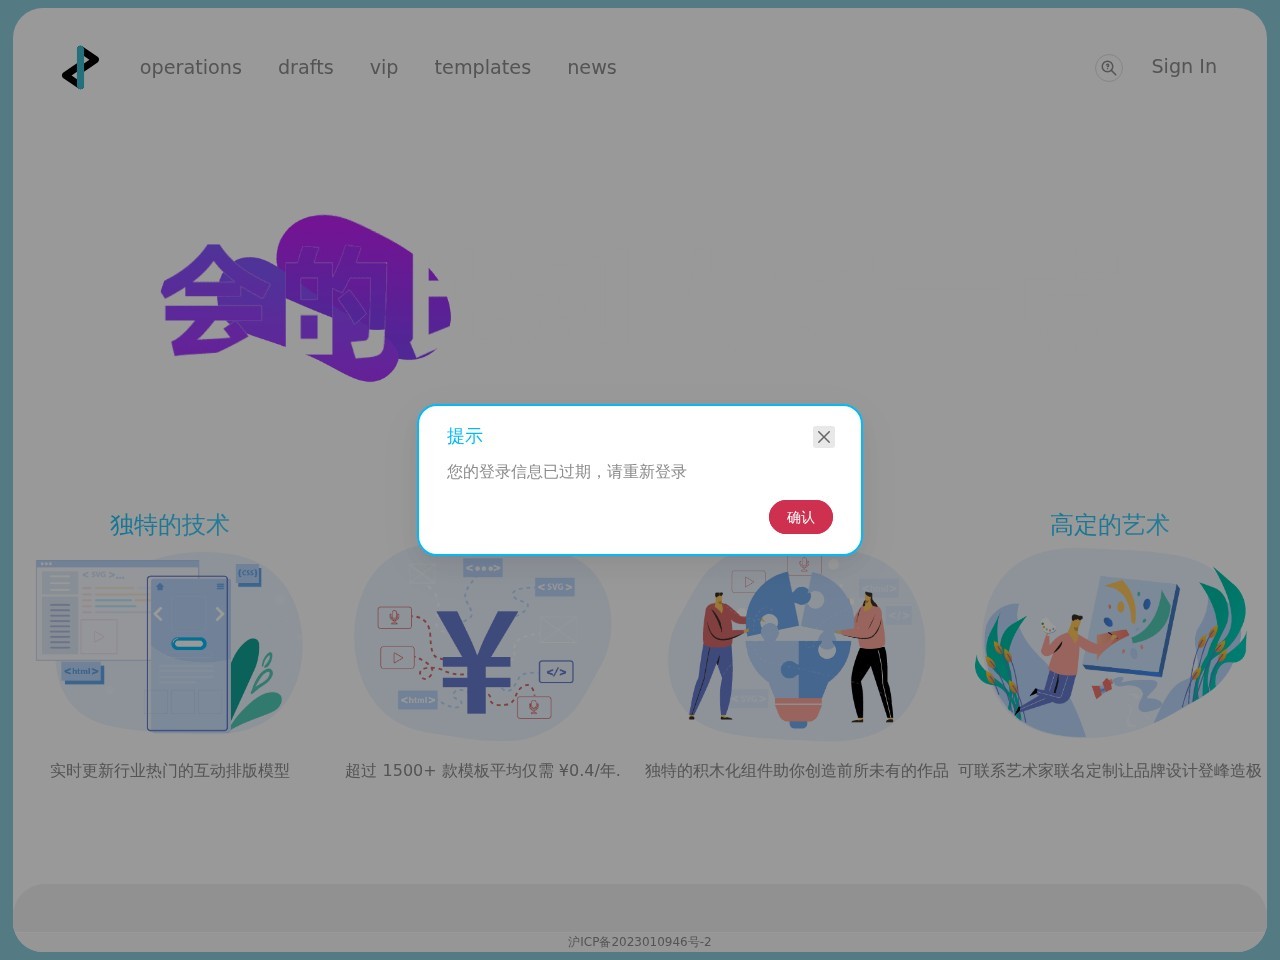Click the 独特的积木化组件 caption
This screenshot has width=1280, height=960.
click(x=797, y=770)
